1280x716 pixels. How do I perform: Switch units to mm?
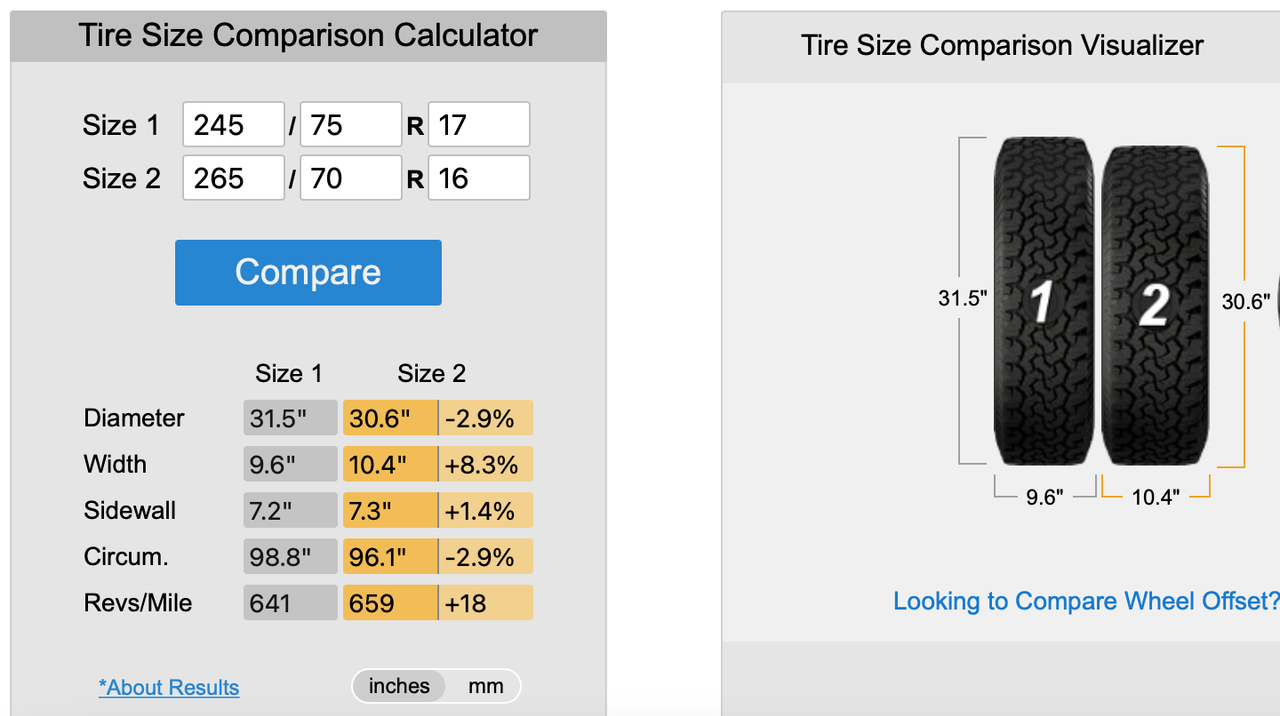(x=486, y=686)
